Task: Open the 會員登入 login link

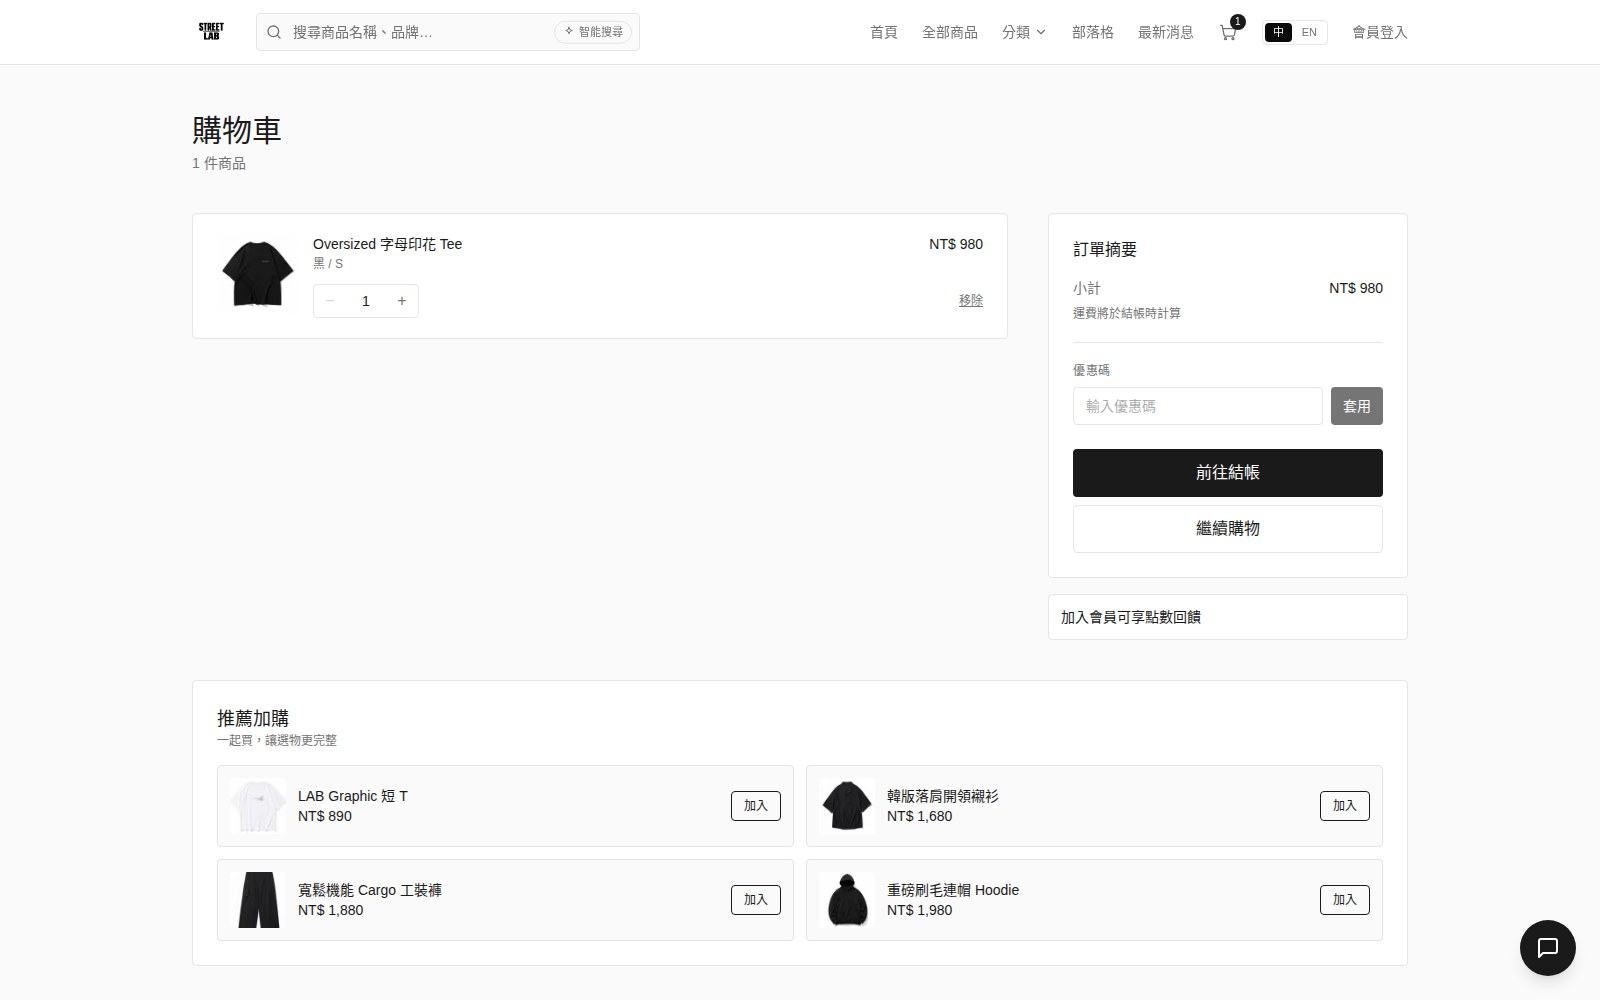Action: click(x=1380, y=32)
